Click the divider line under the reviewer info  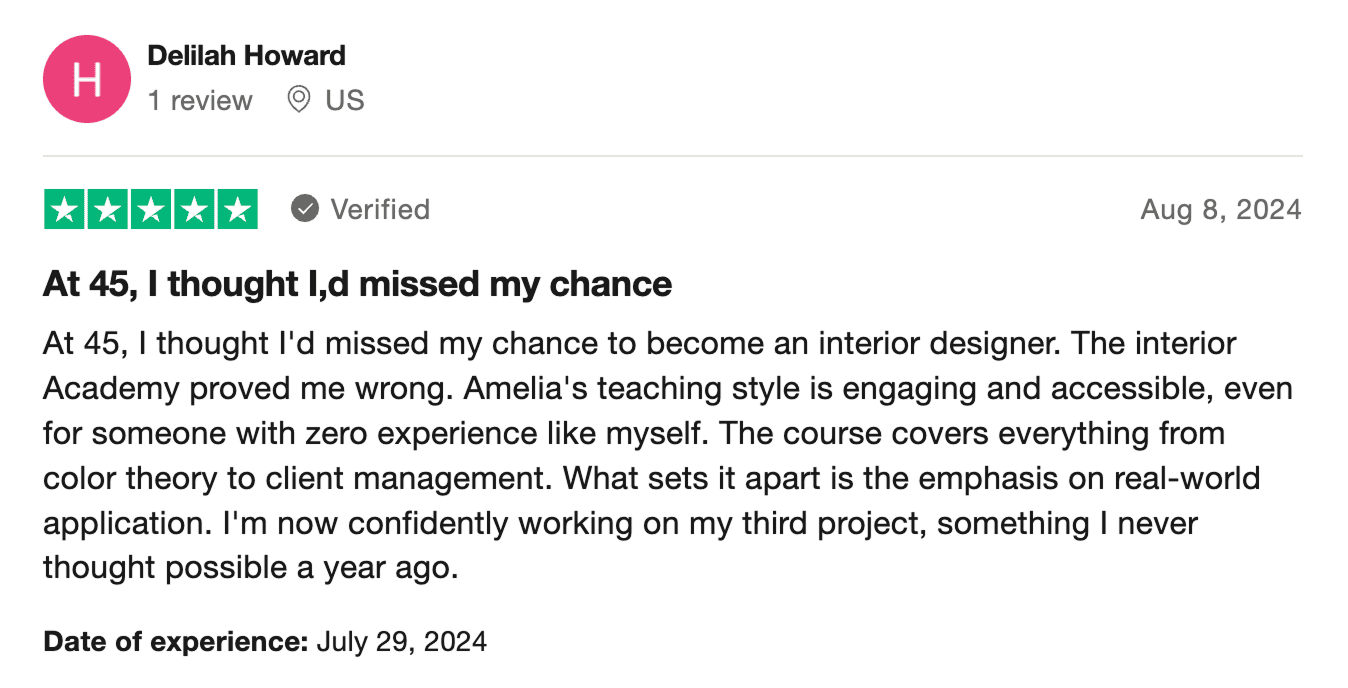click(672, 156)
